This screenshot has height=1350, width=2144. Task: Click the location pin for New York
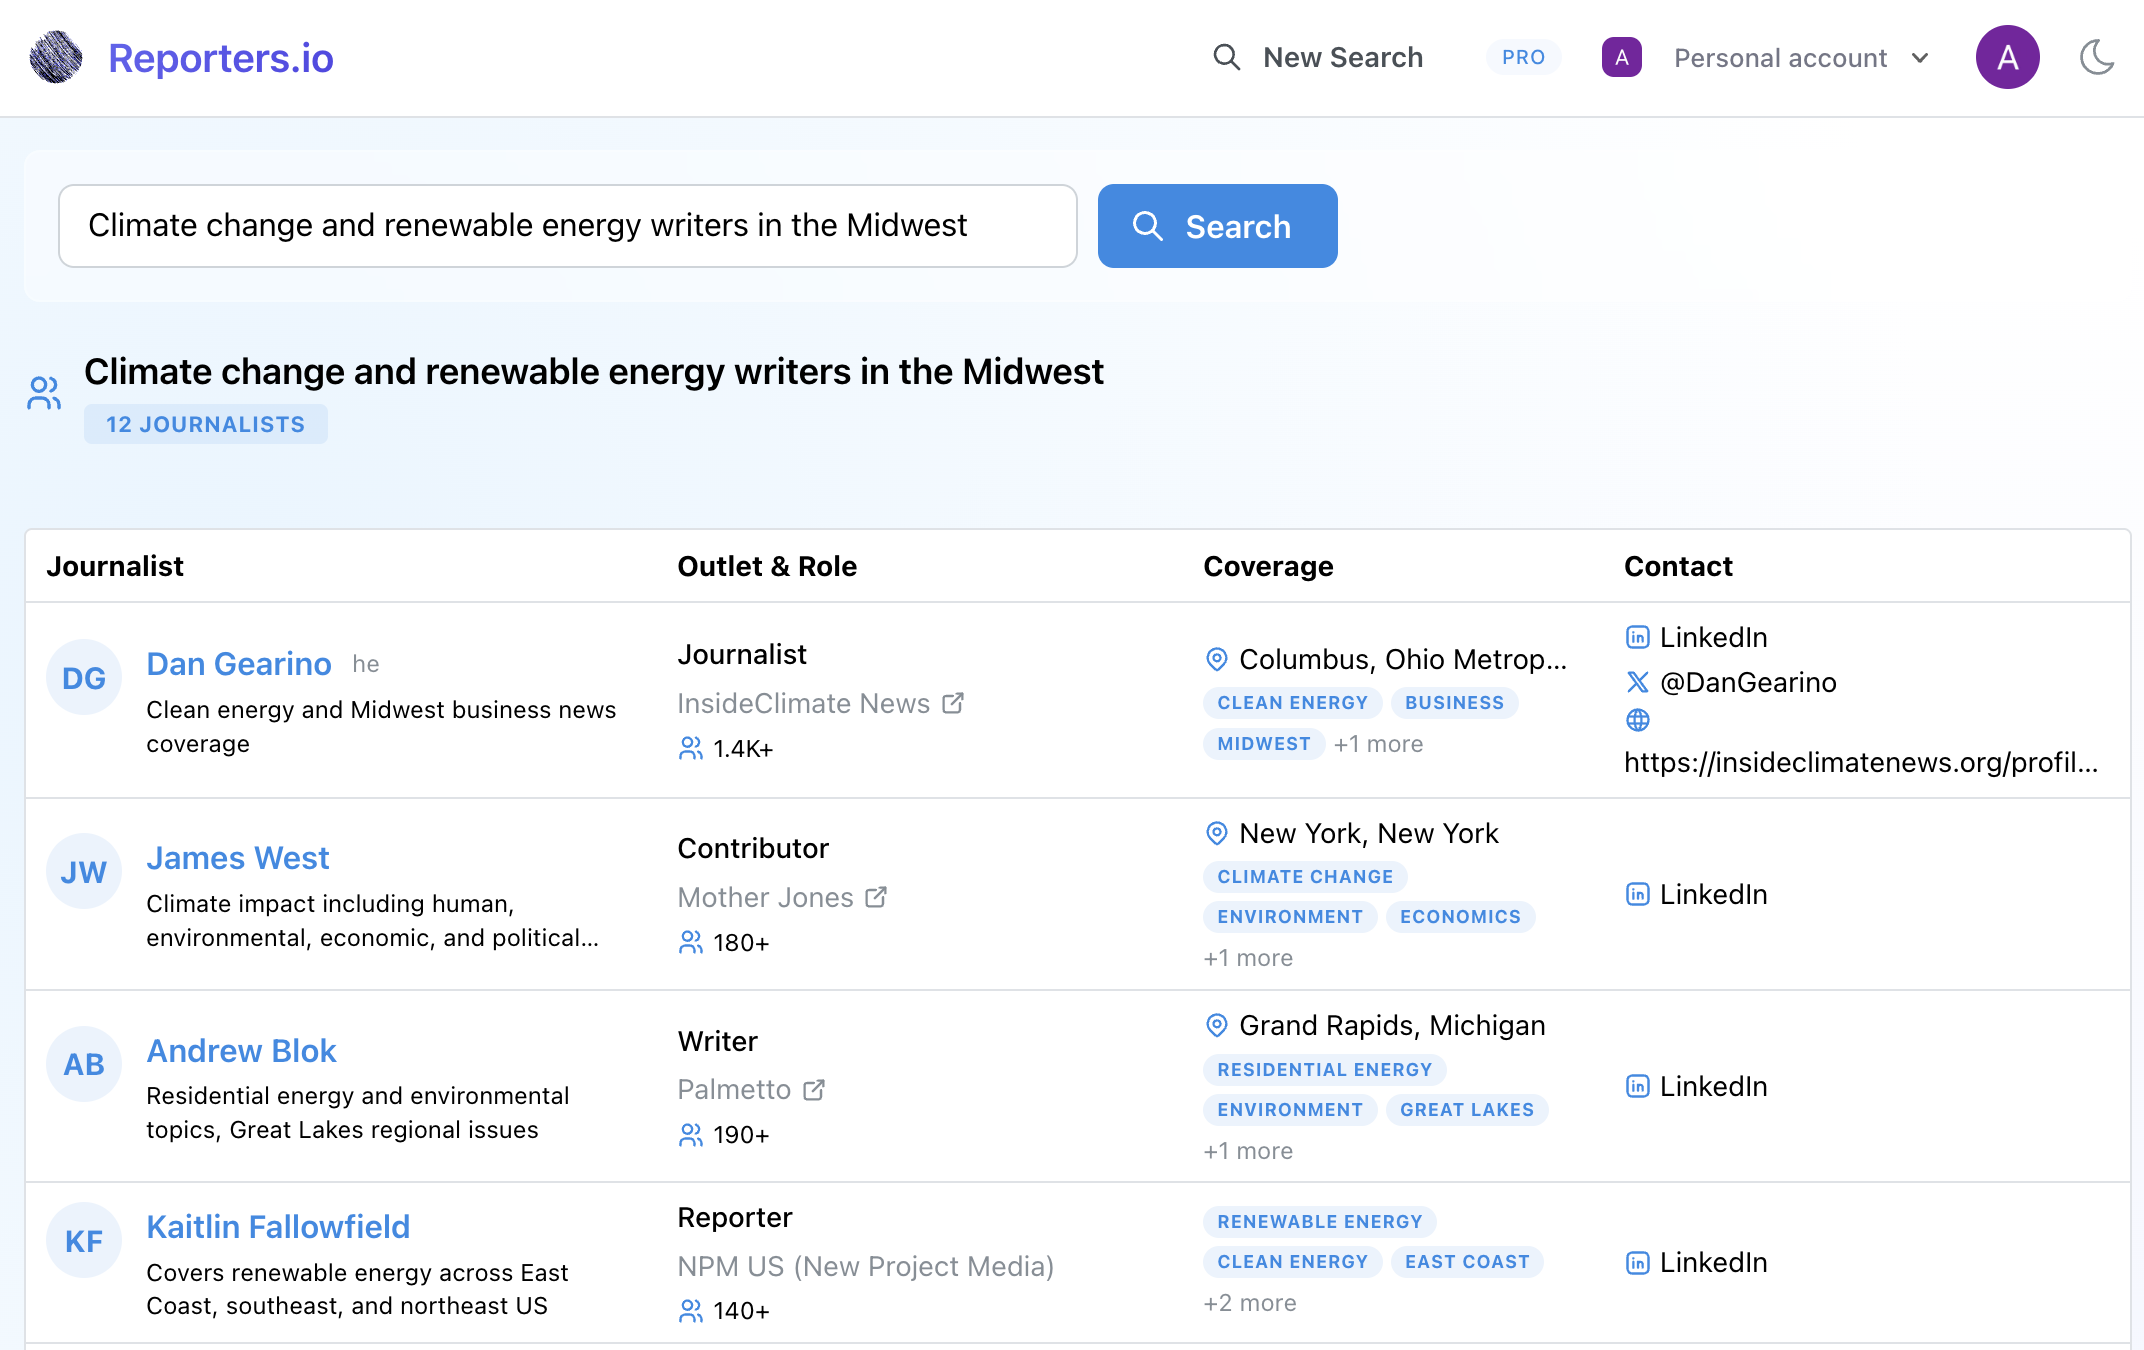1216,833
